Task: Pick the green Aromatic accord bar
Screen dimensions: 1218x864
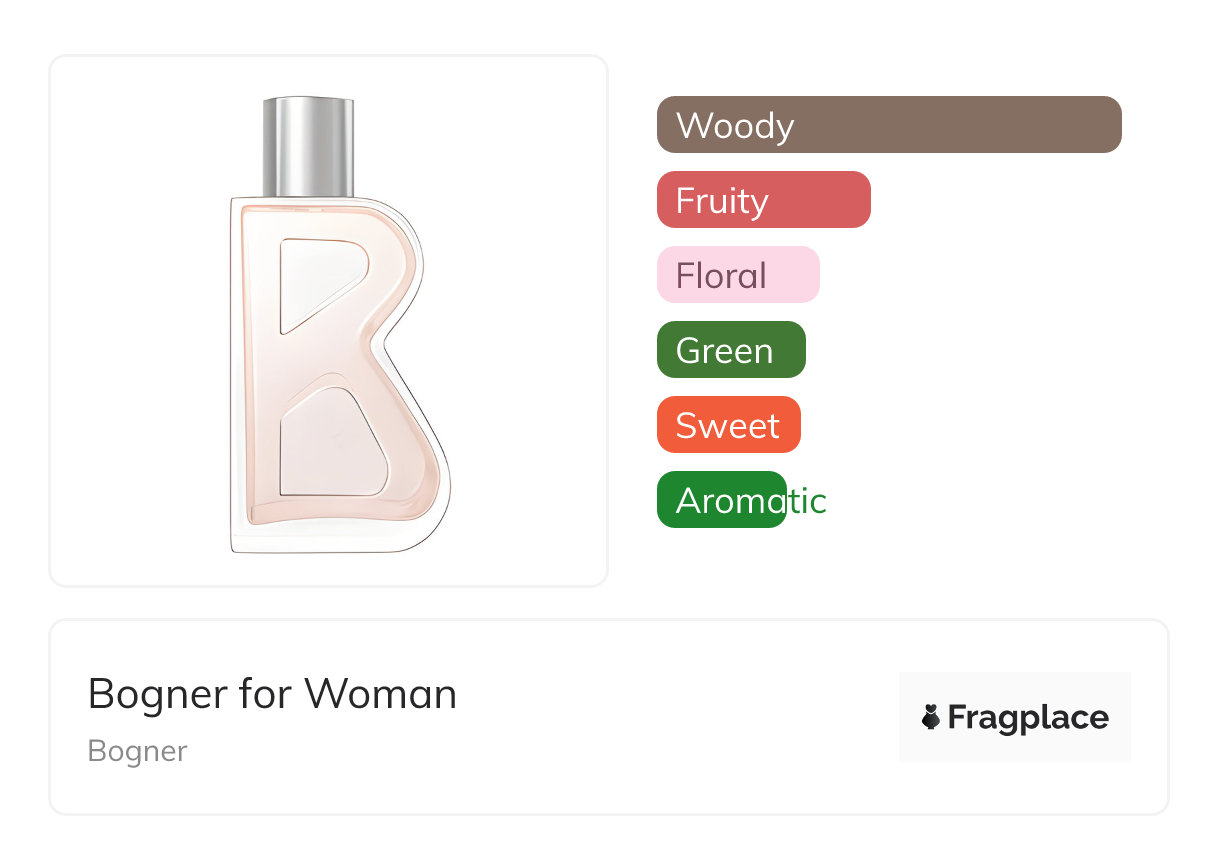Action: 721,500
